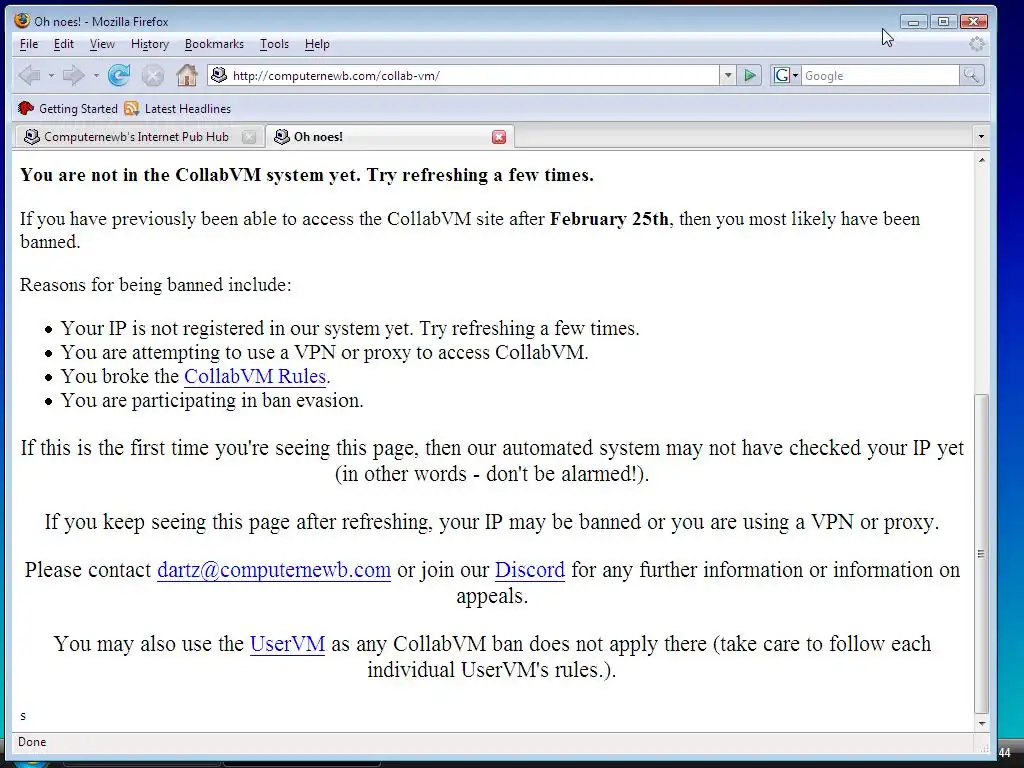Close the Computernewb's Internet Pub Hub tab
The width and height of the screenshot is (1024, 768).
(249, 136)
